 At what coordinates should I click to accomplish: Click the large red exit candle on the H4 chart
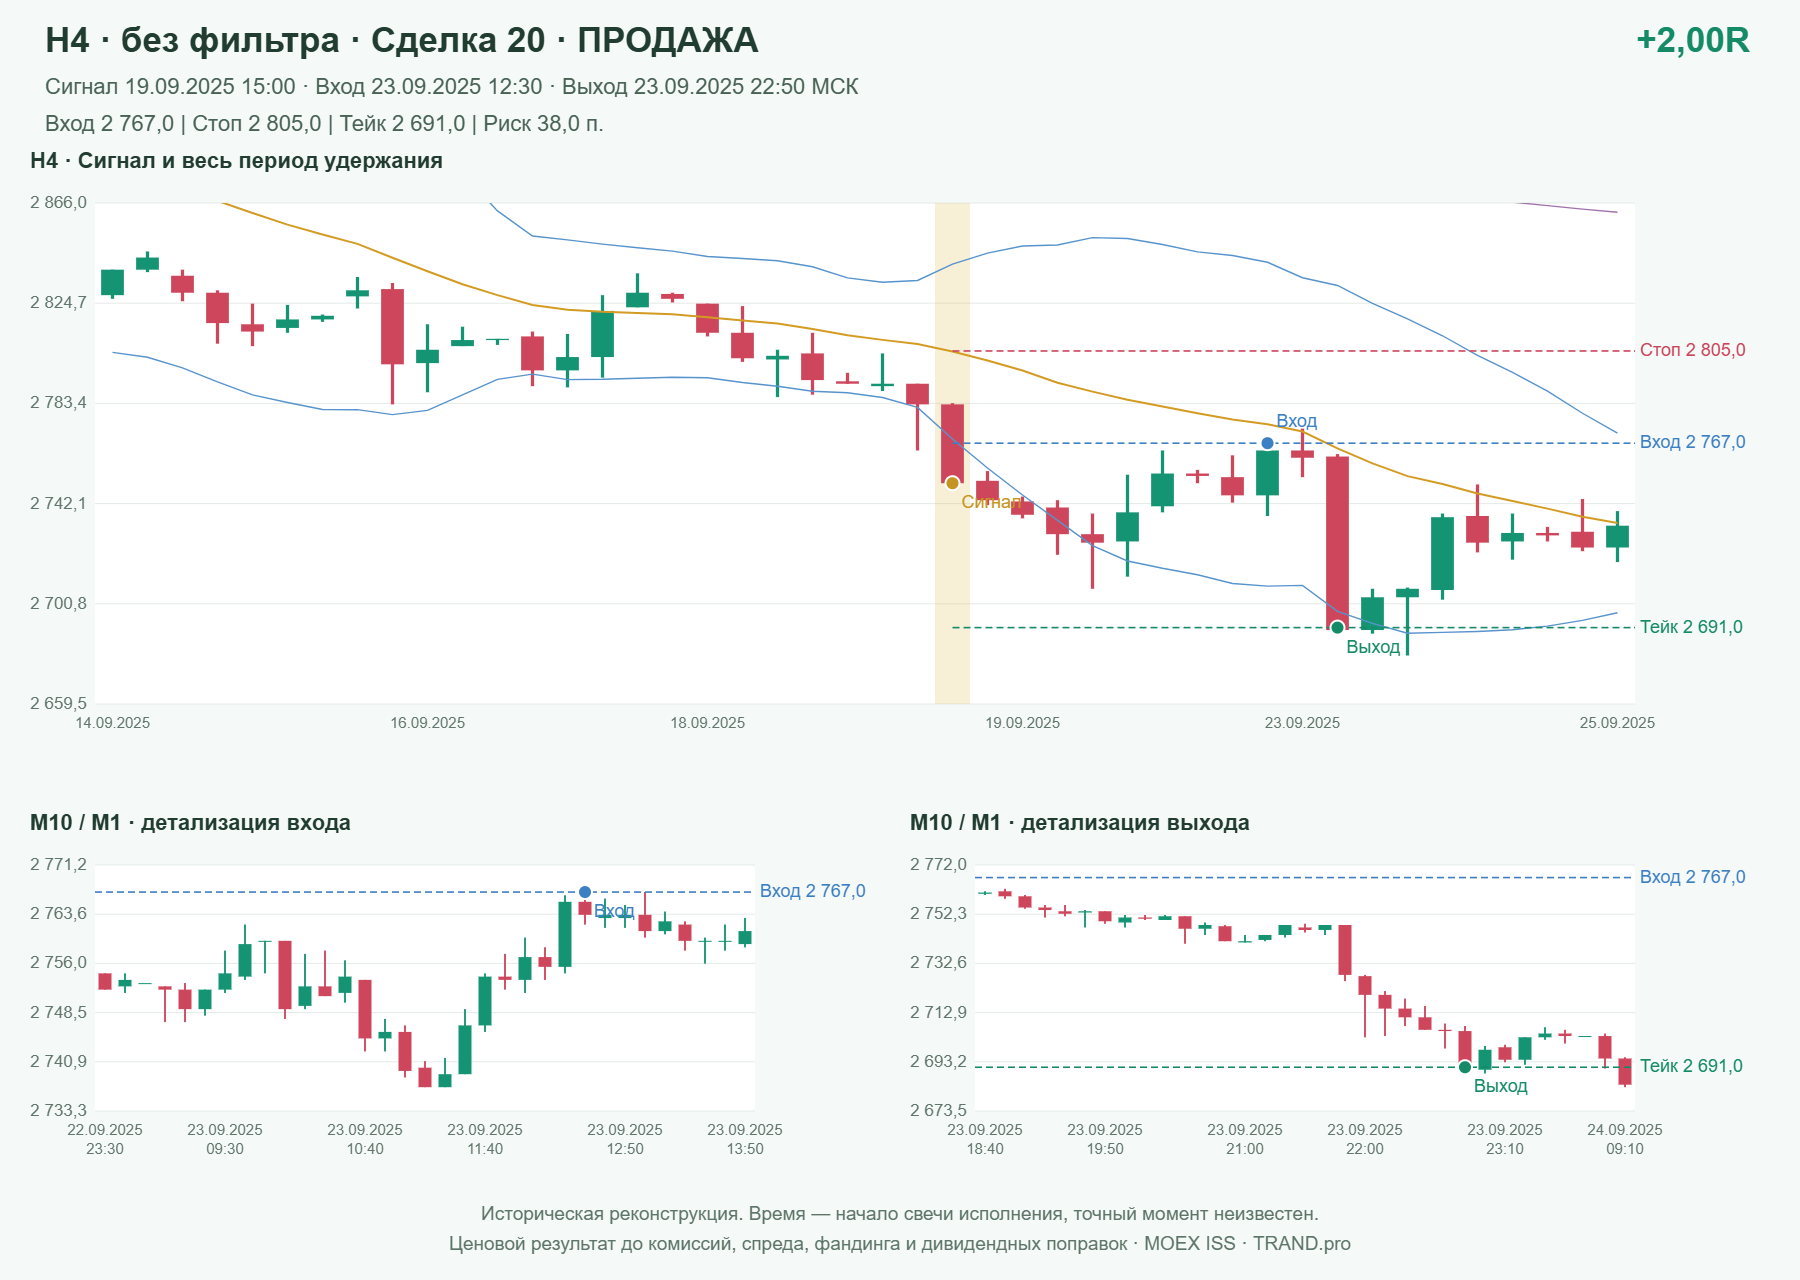click(x=1337, y=542)
